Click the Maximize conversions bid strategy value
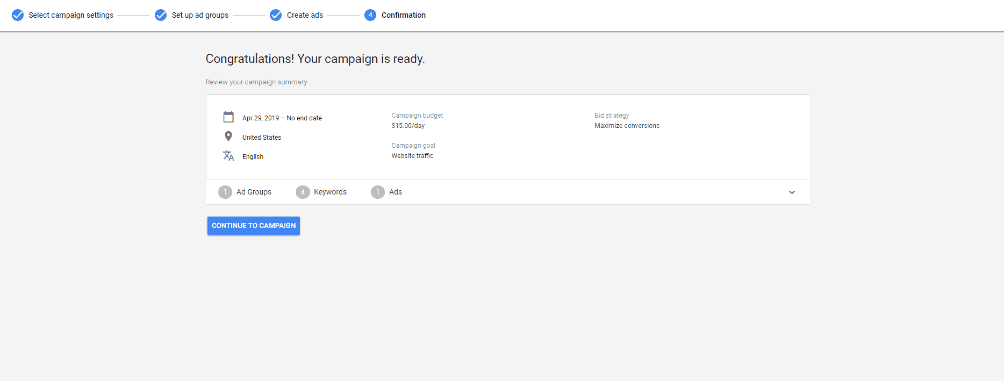Screen dimensions: 1004x381 [627, 126]
